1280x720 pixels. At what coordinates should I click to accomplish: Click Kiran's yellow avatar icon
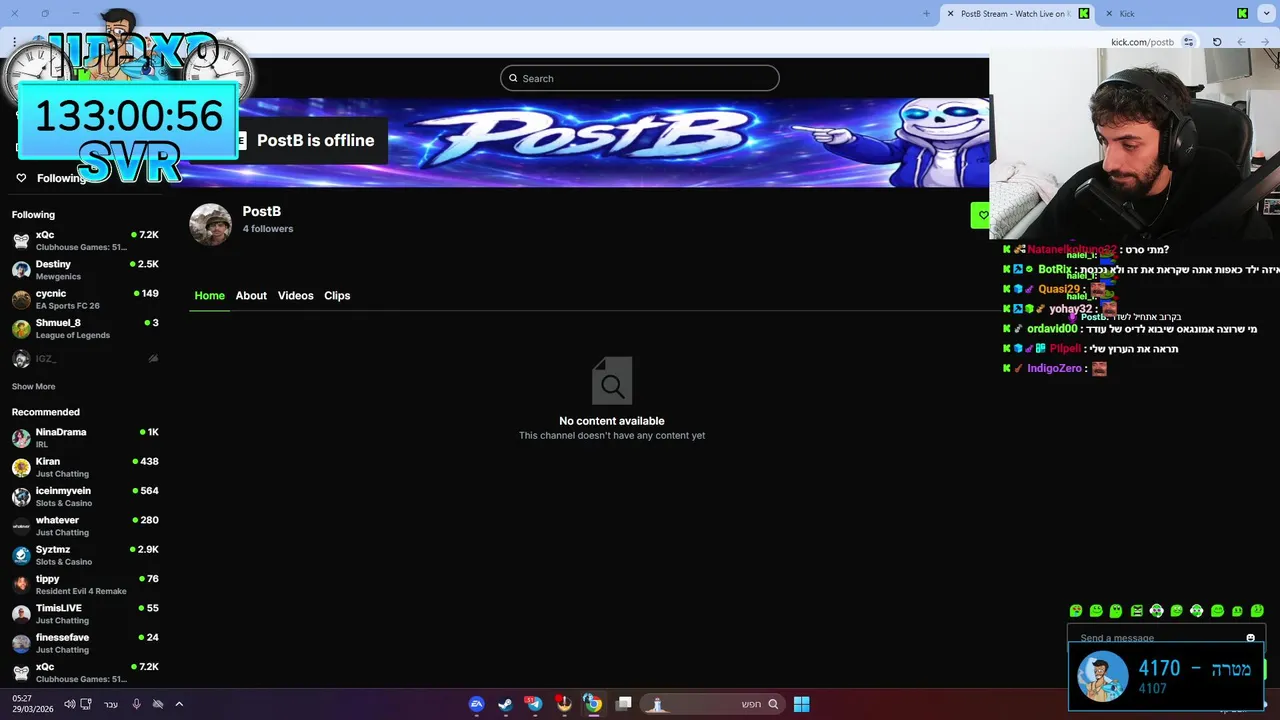pos(21,467)
